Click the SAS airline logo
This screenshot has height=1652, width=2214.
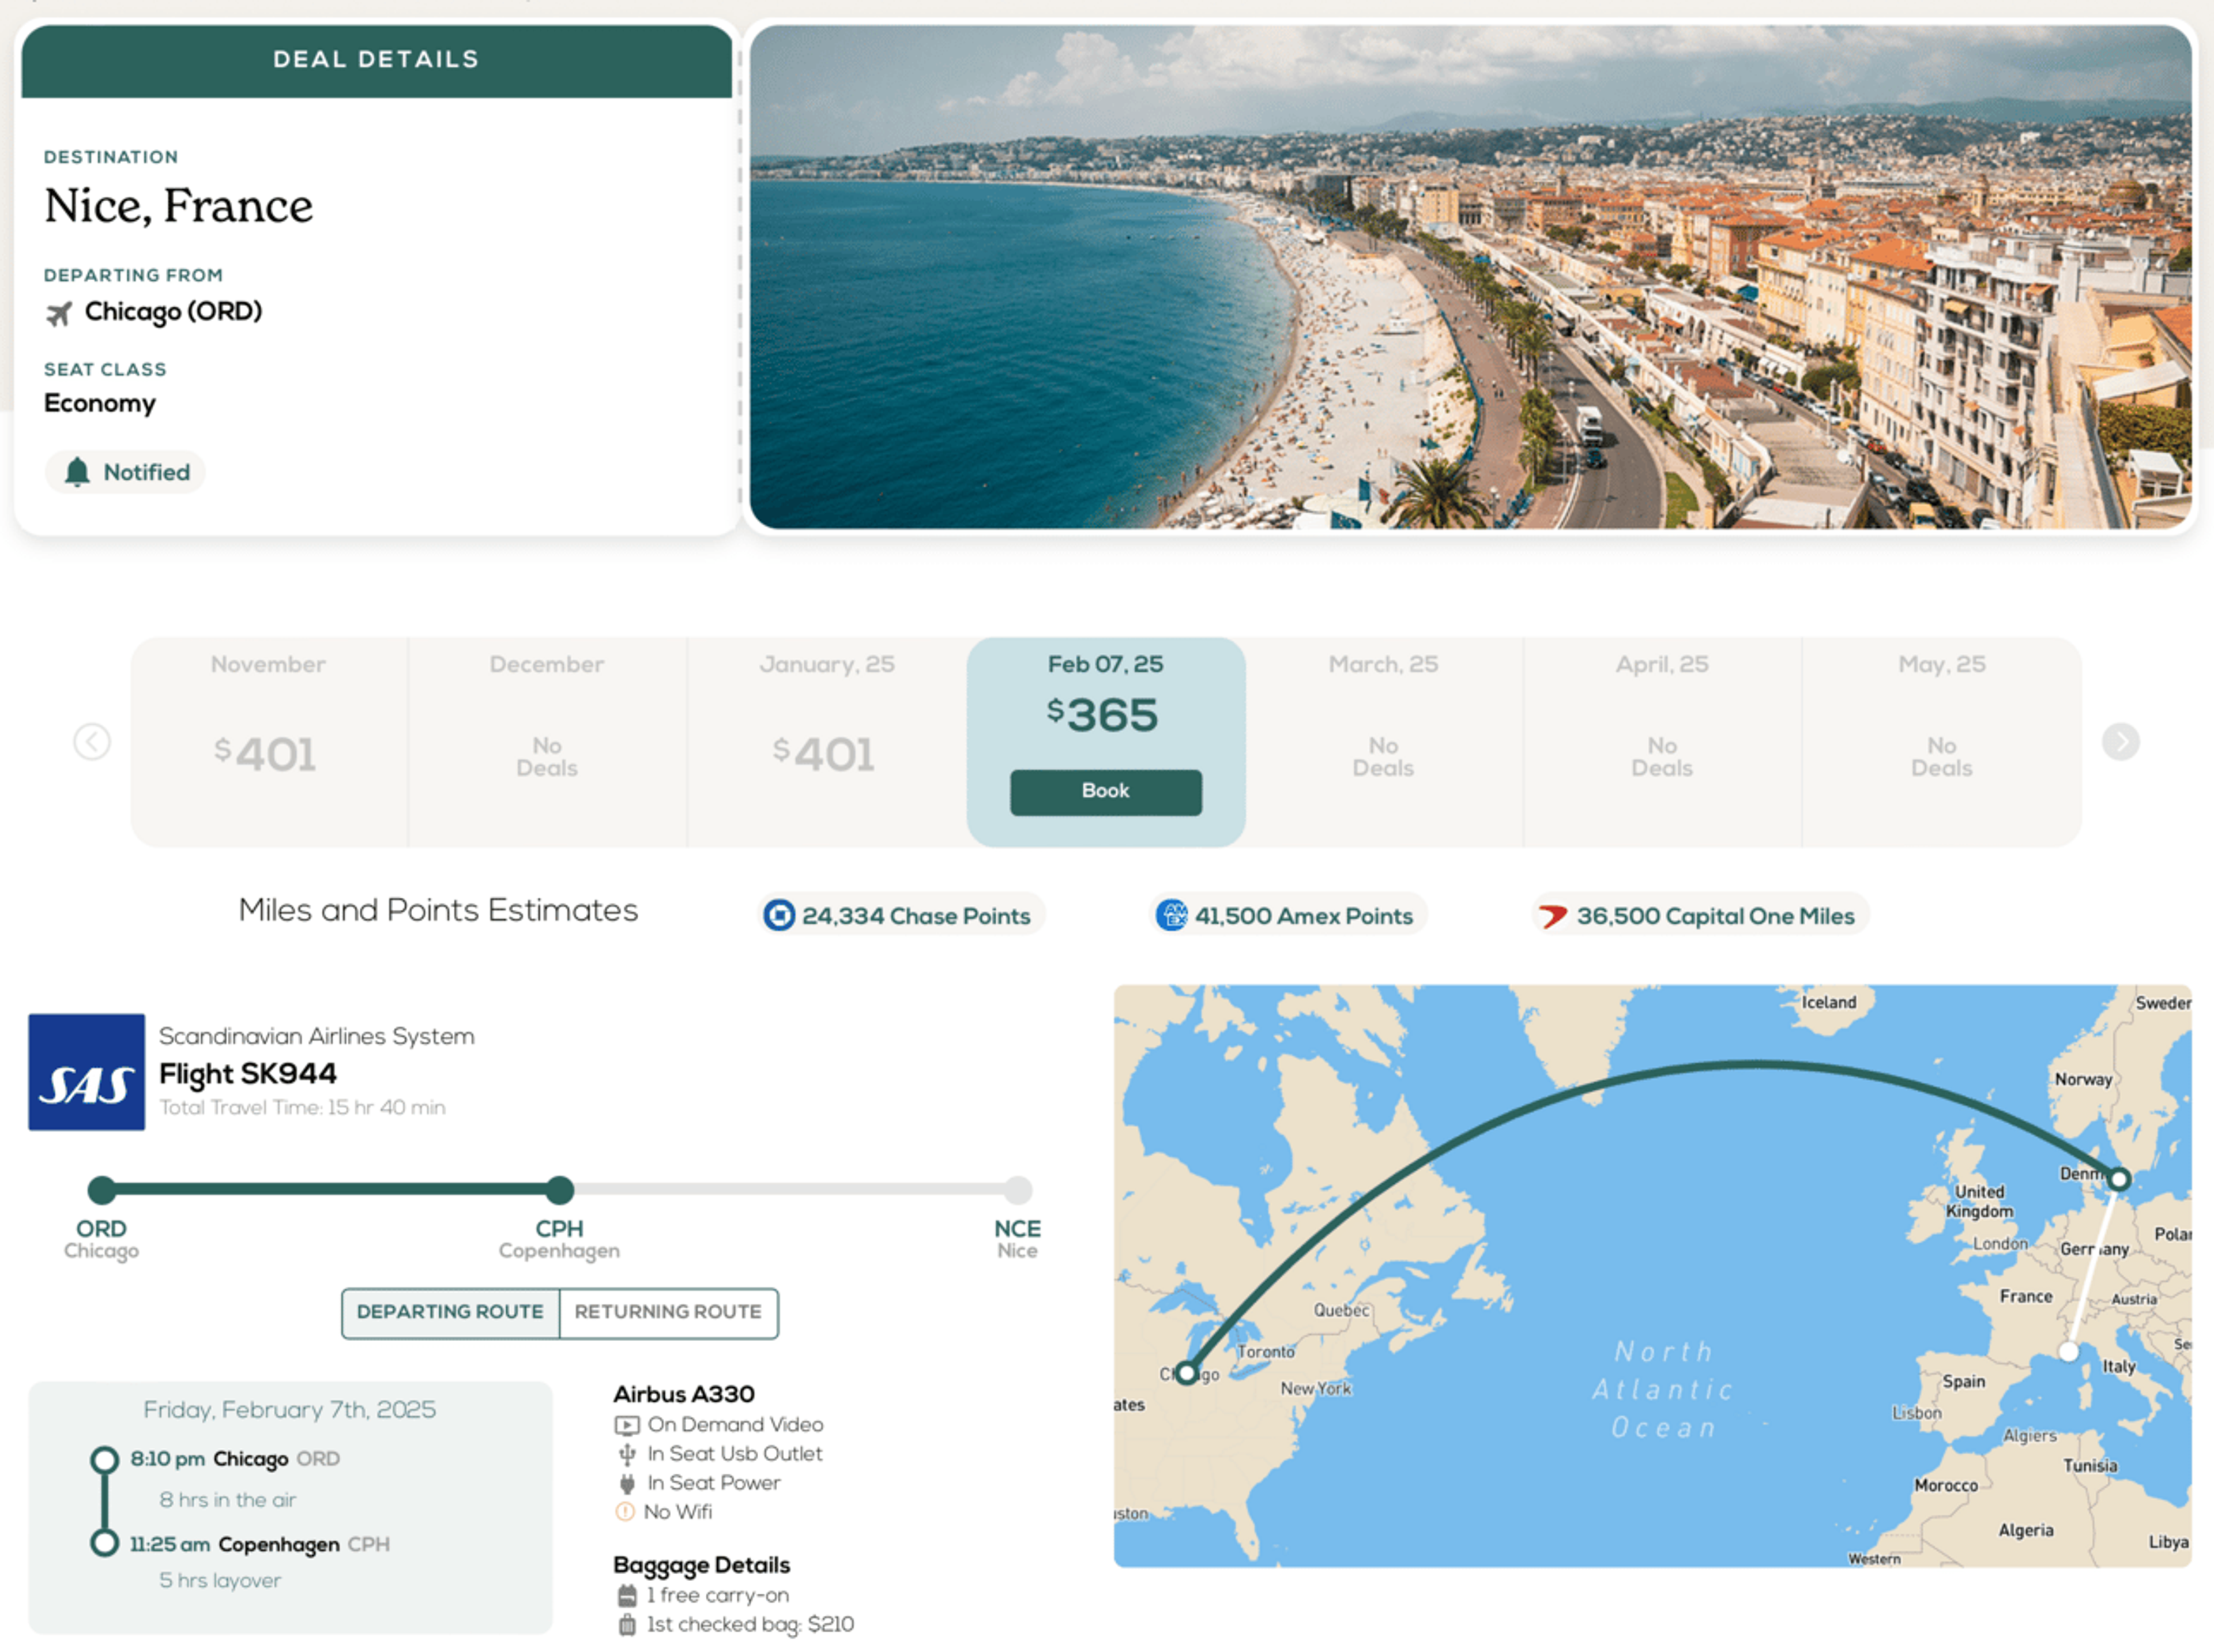tap(86, 1072)
